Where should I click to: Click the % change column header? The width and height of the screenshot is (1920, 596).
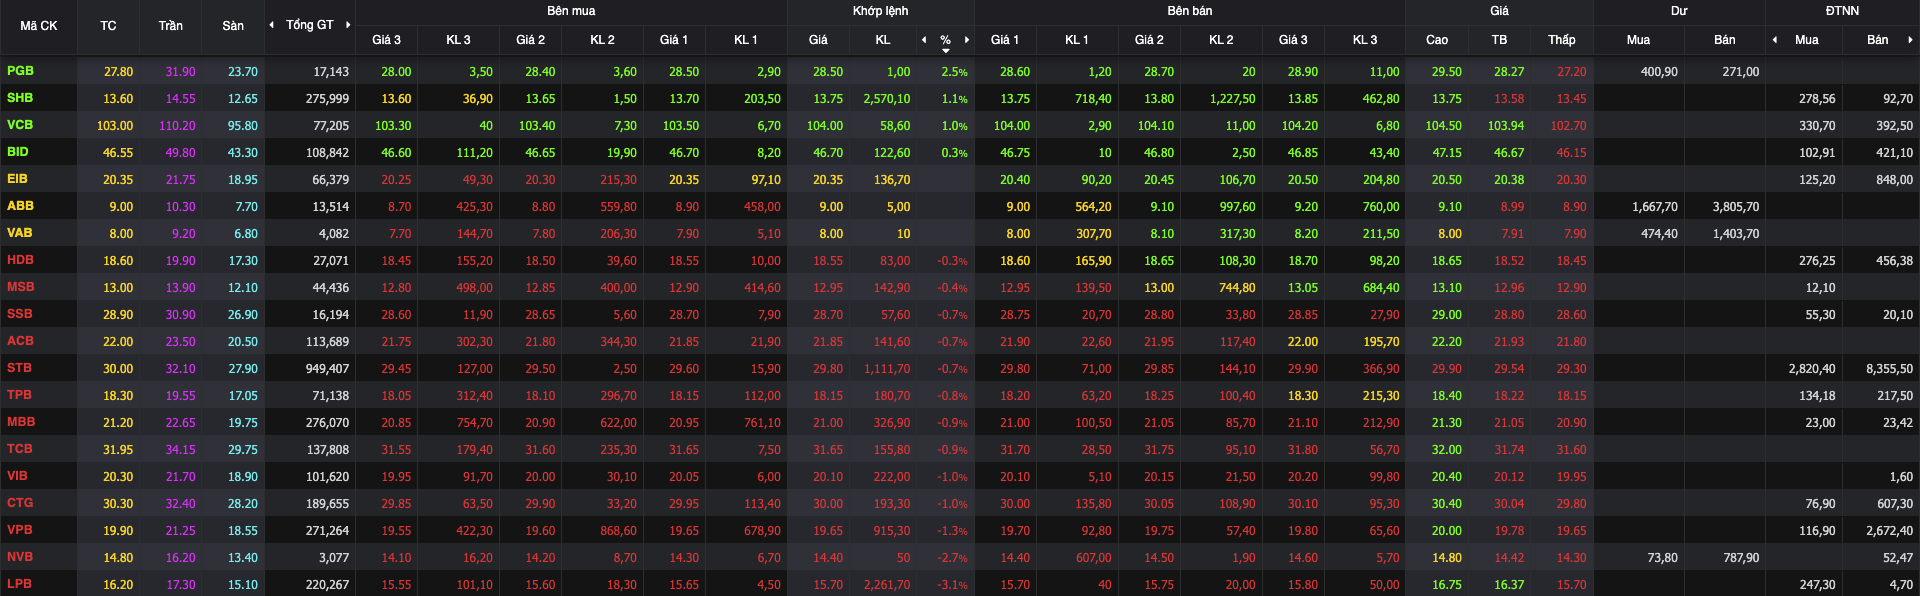(x=946, y=40)
